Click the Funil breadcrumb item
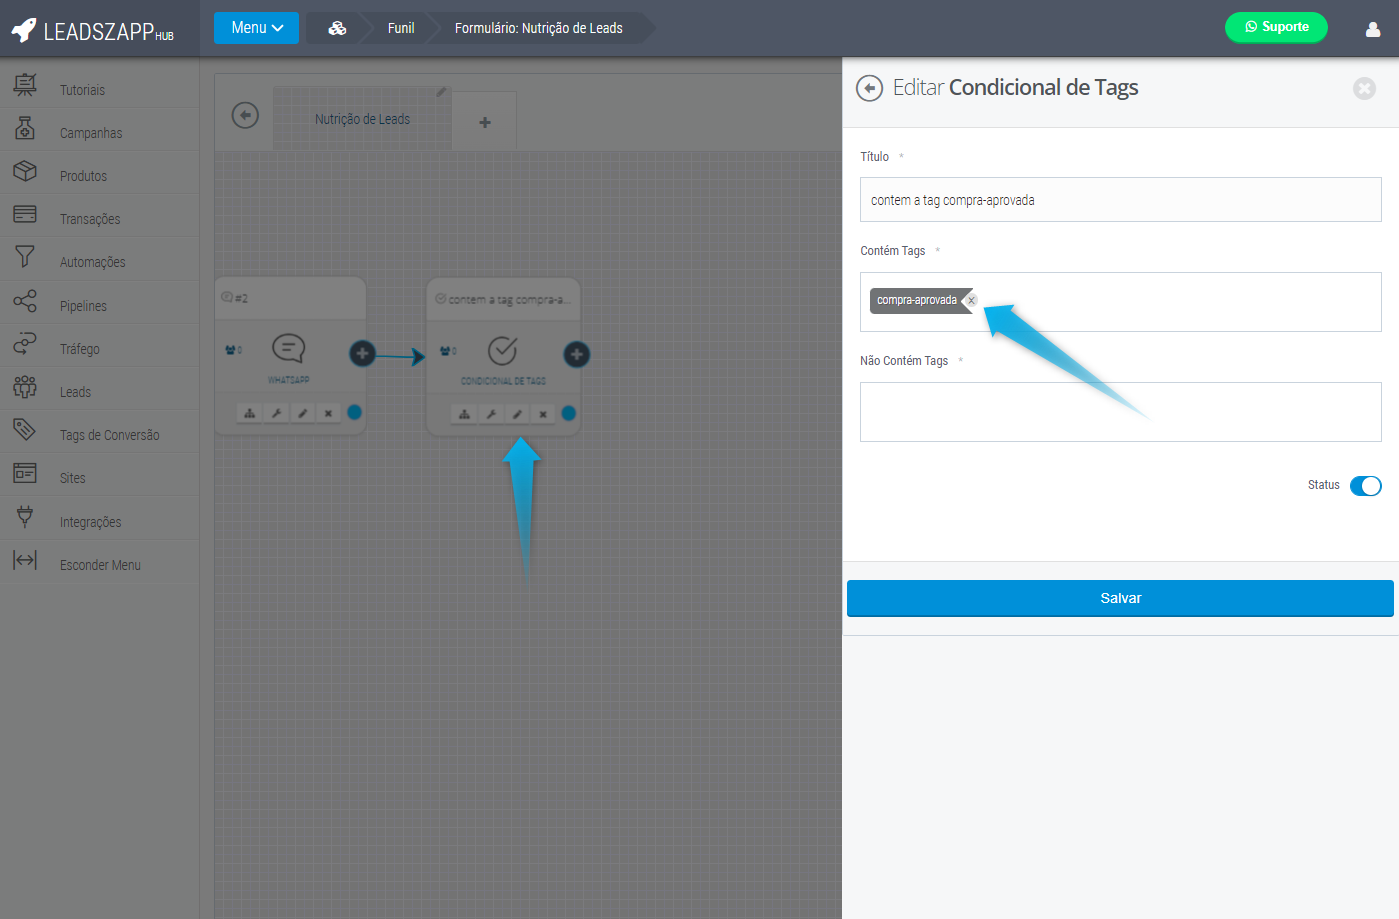The height and width of the screenshot is (919, 1399). pos(400,28)
